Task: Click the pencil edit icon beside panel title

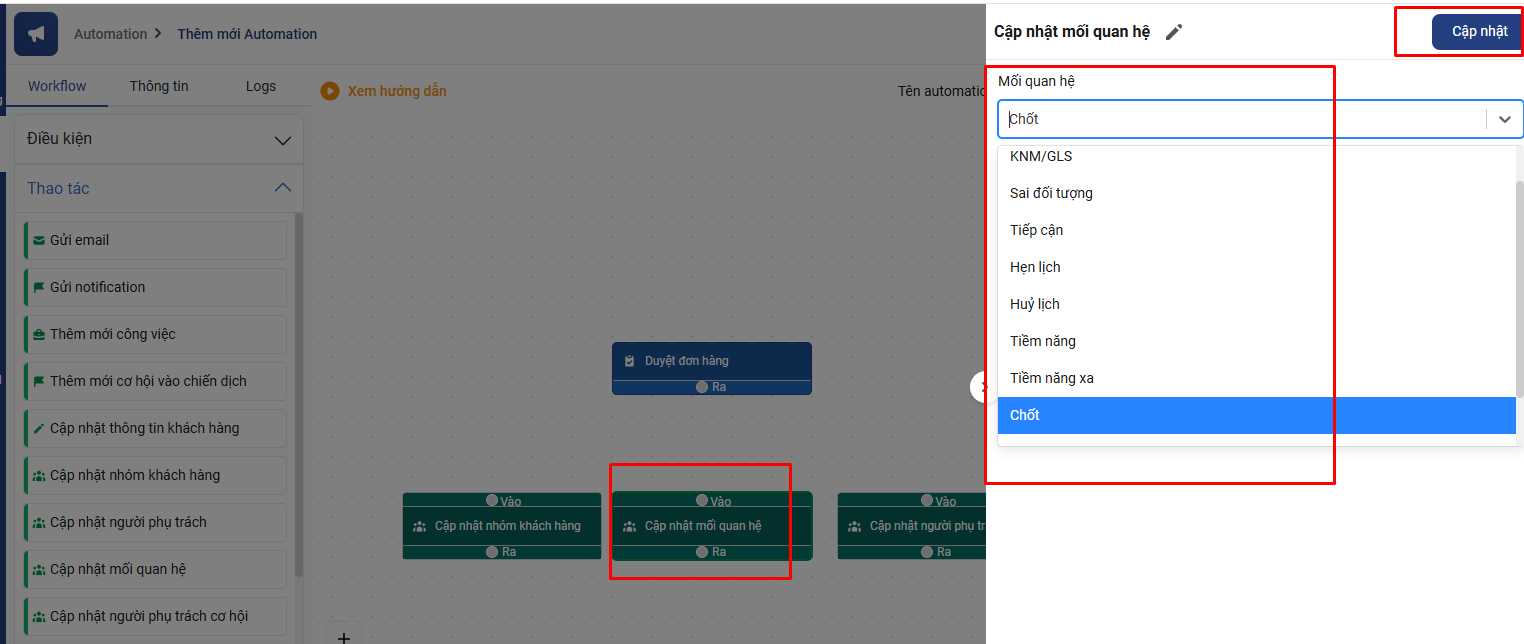Action: point(1174,32)
